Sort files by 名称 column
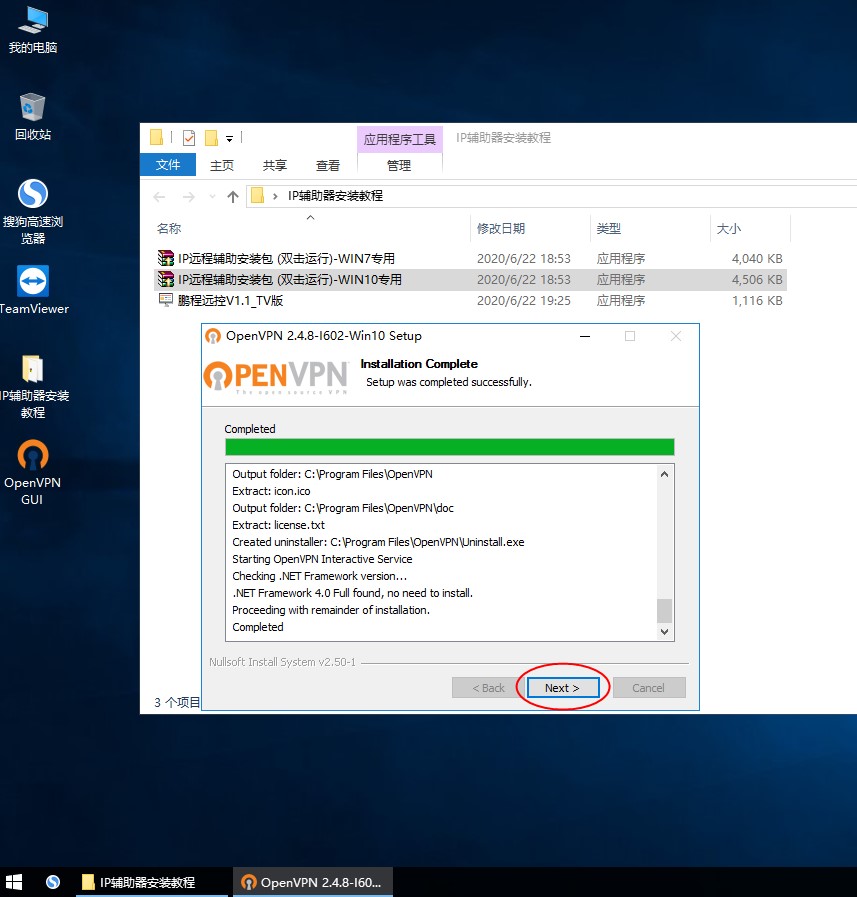This screenshot has width=857, height=897. (169, 228)
